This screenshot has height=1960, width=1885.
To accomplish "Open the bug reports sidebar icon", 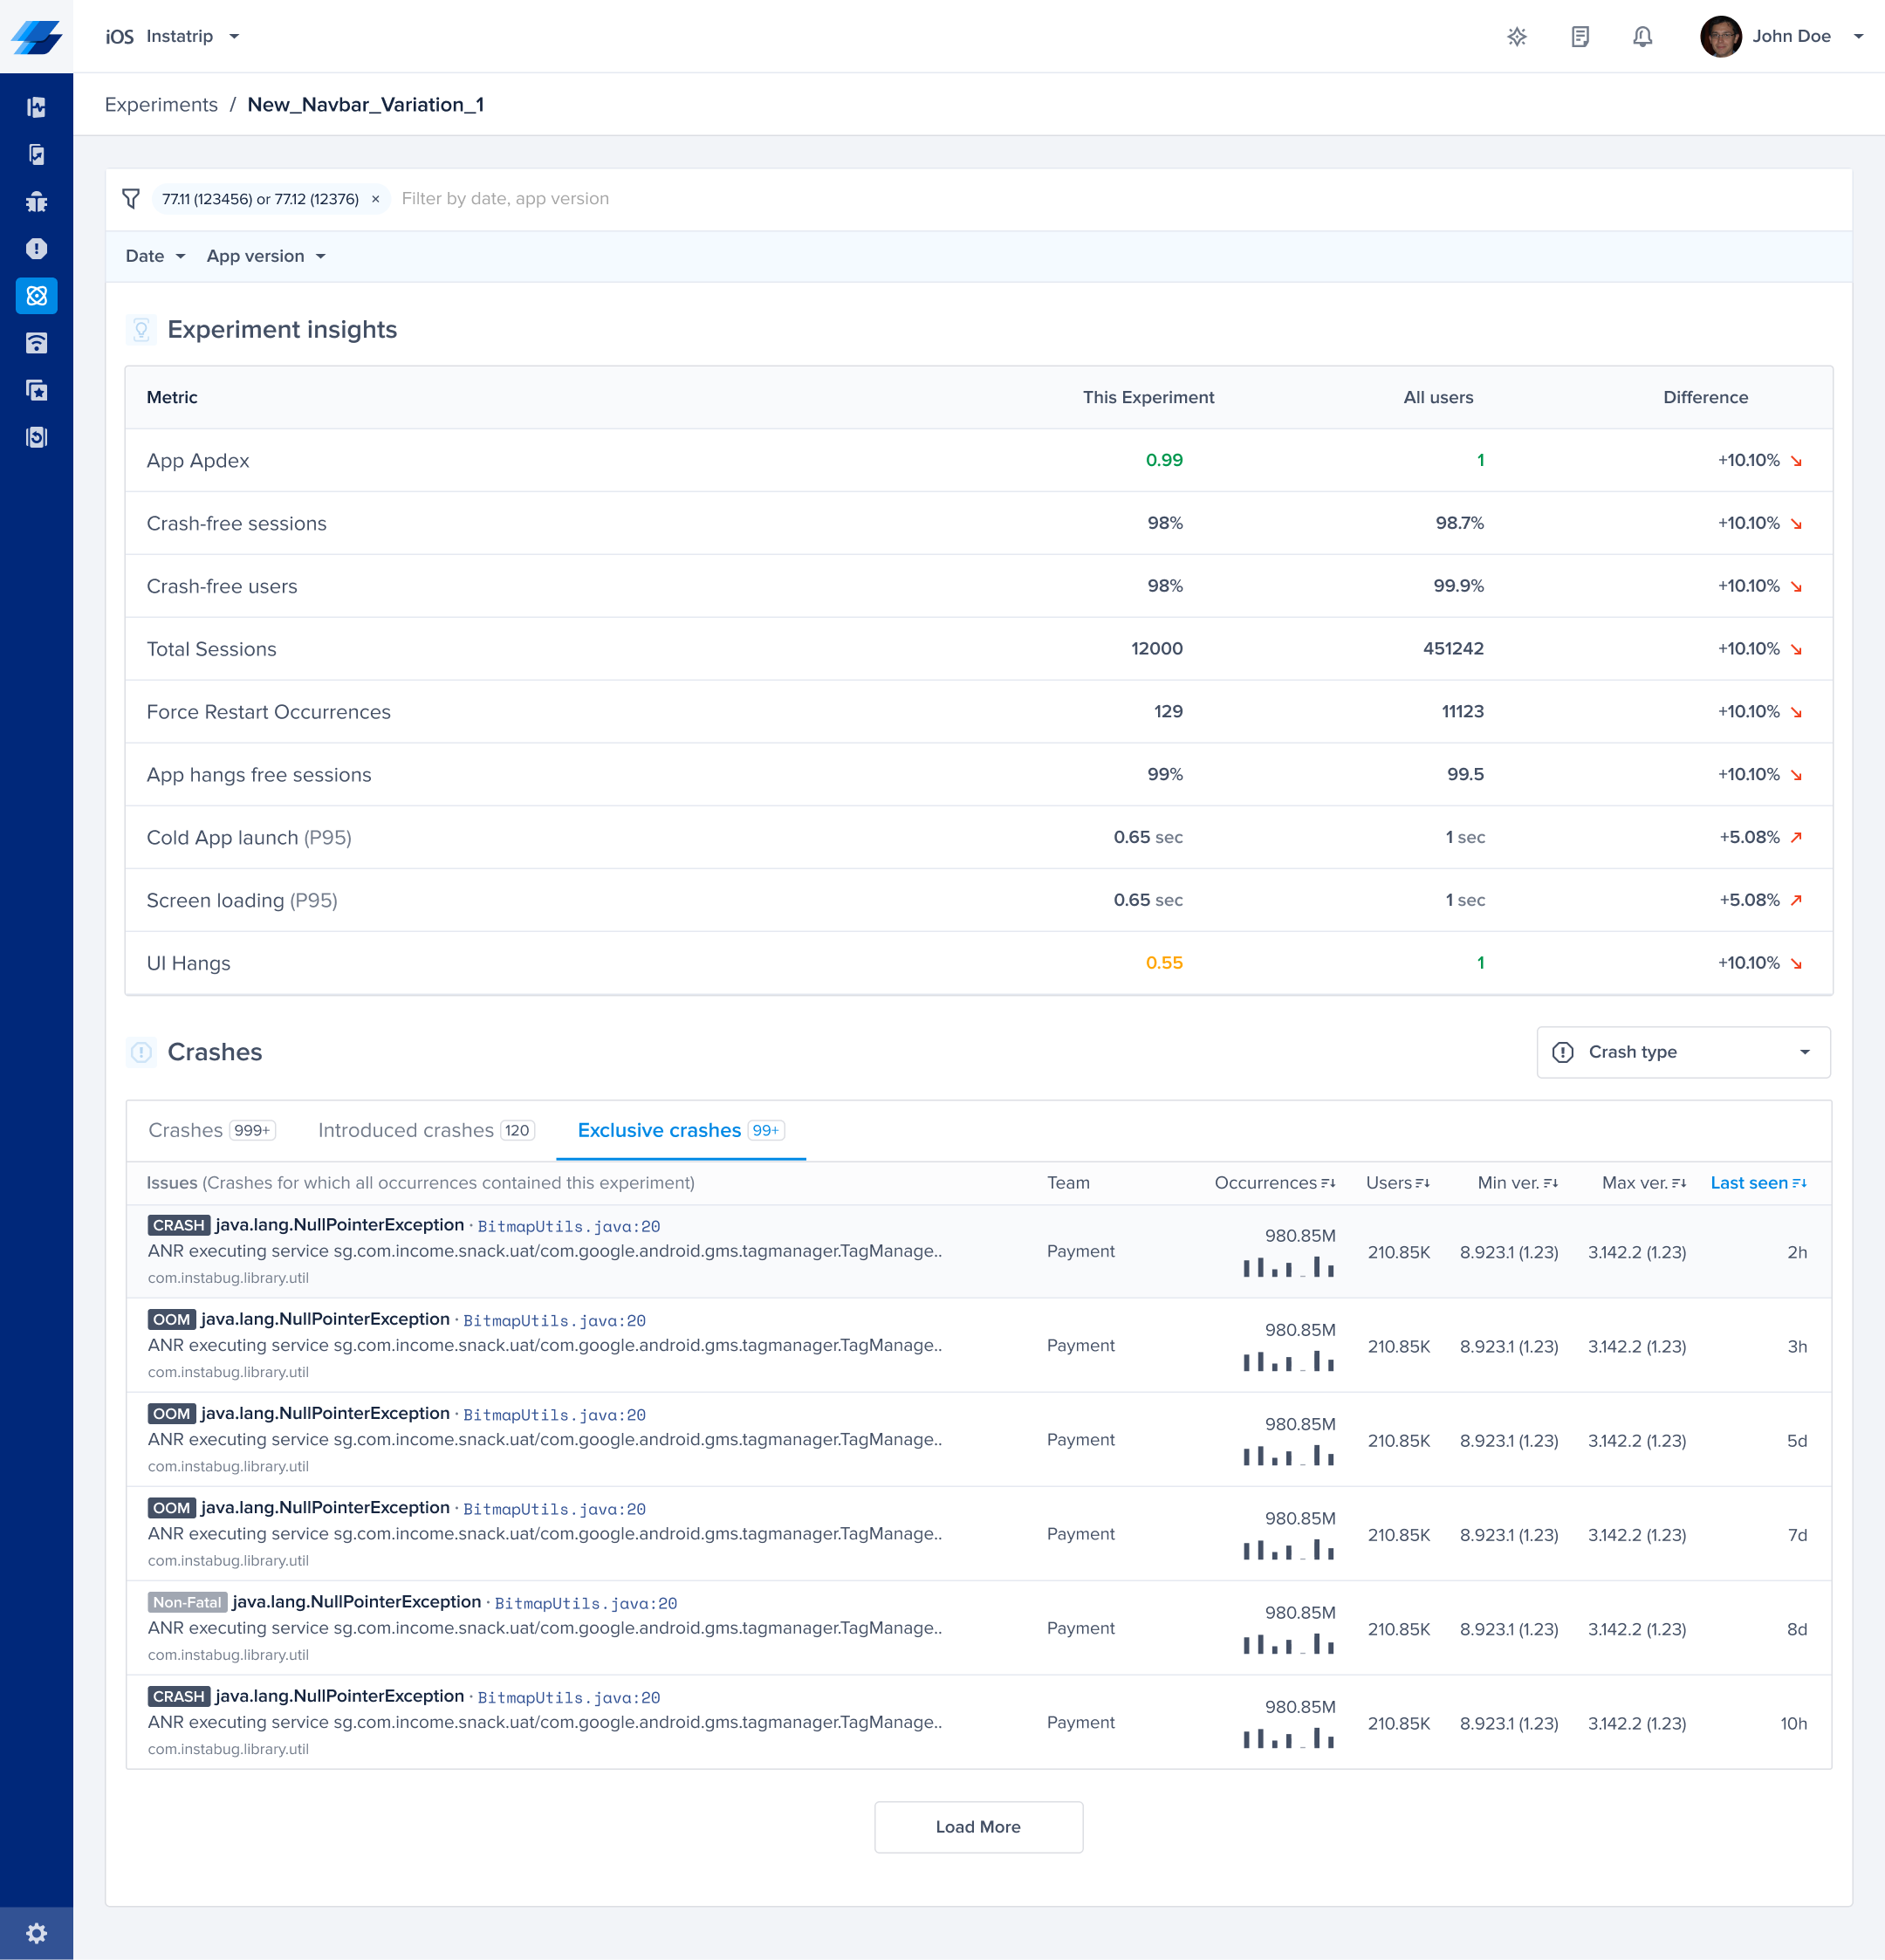I will pyautogui.click(x=36, y=202).
